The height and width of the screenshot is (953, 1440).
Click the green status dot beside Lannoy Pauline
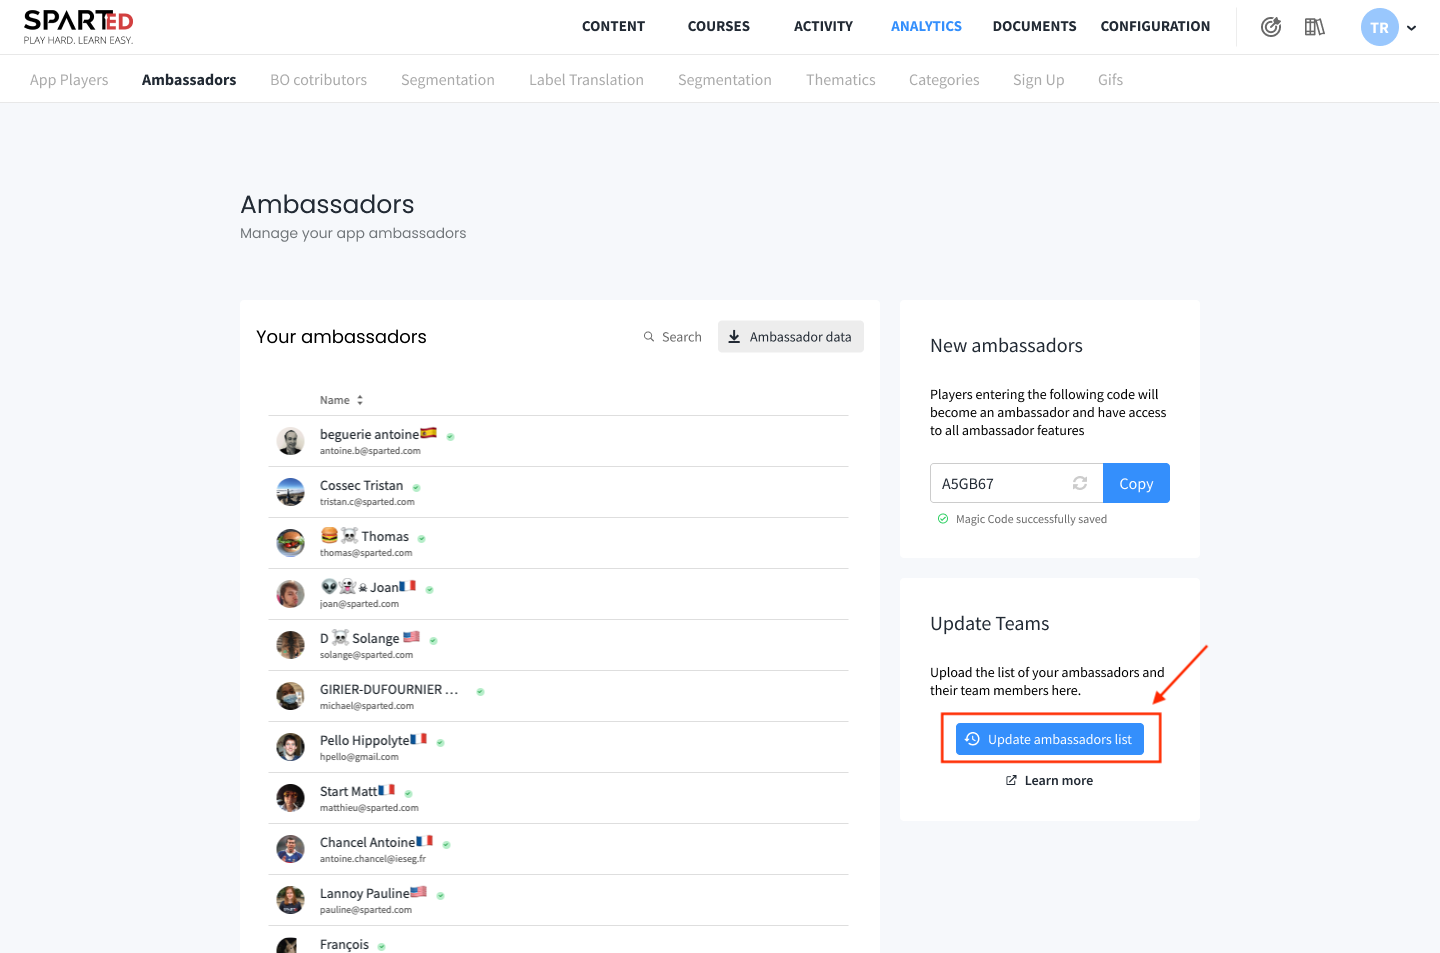click(440, 896)
